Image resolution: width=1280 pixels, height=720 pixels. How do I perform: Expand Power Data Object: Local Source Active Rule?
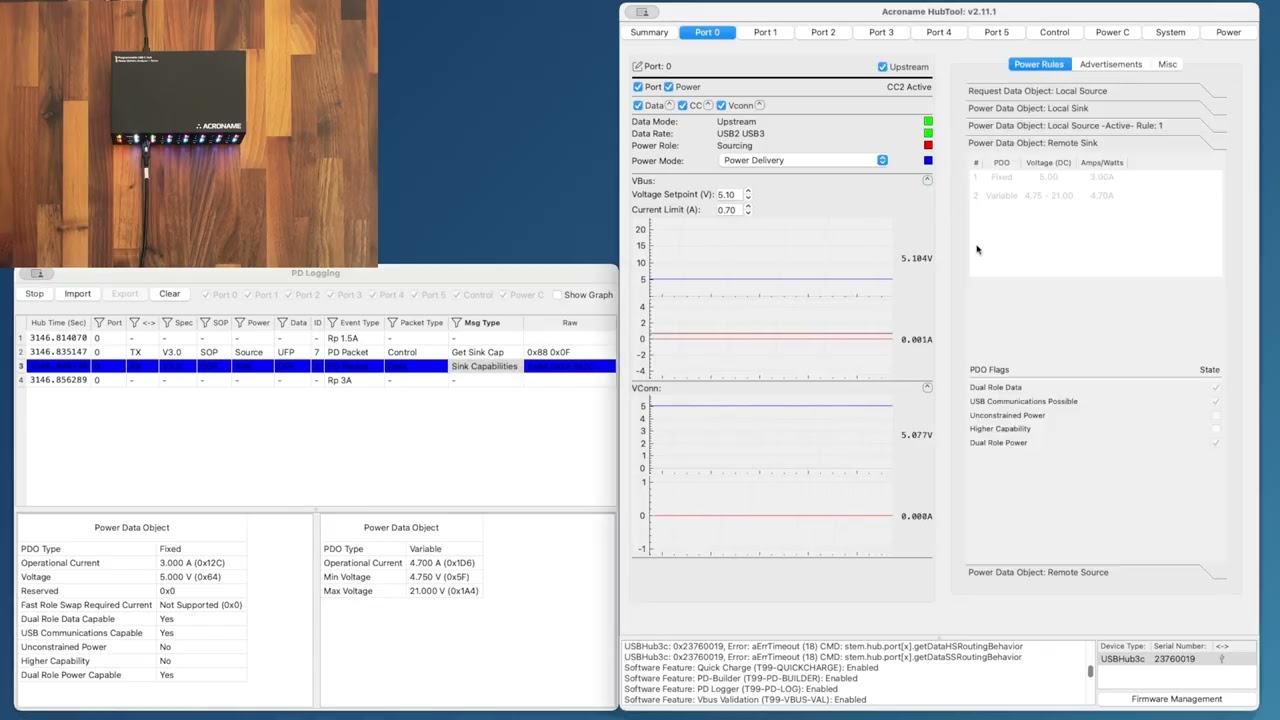[1096, 125]
